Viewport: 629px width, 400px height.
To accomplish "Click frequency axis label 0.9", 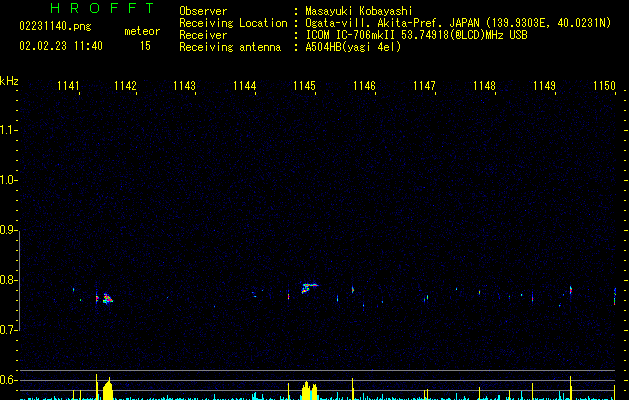I will click(x=8, y=230).
